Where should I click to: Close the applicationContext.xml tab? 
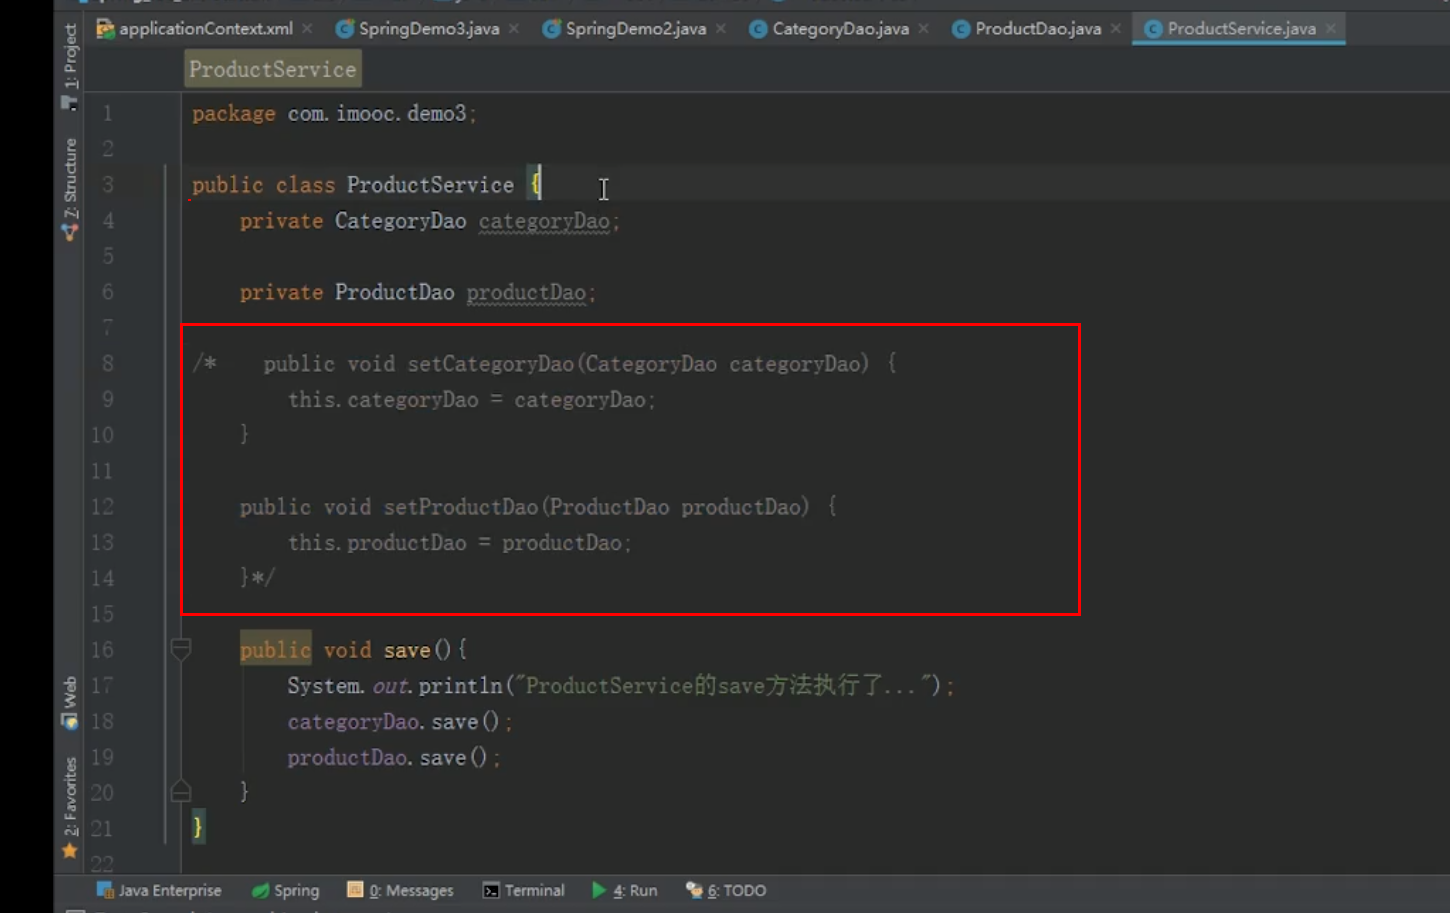[307, 28]
